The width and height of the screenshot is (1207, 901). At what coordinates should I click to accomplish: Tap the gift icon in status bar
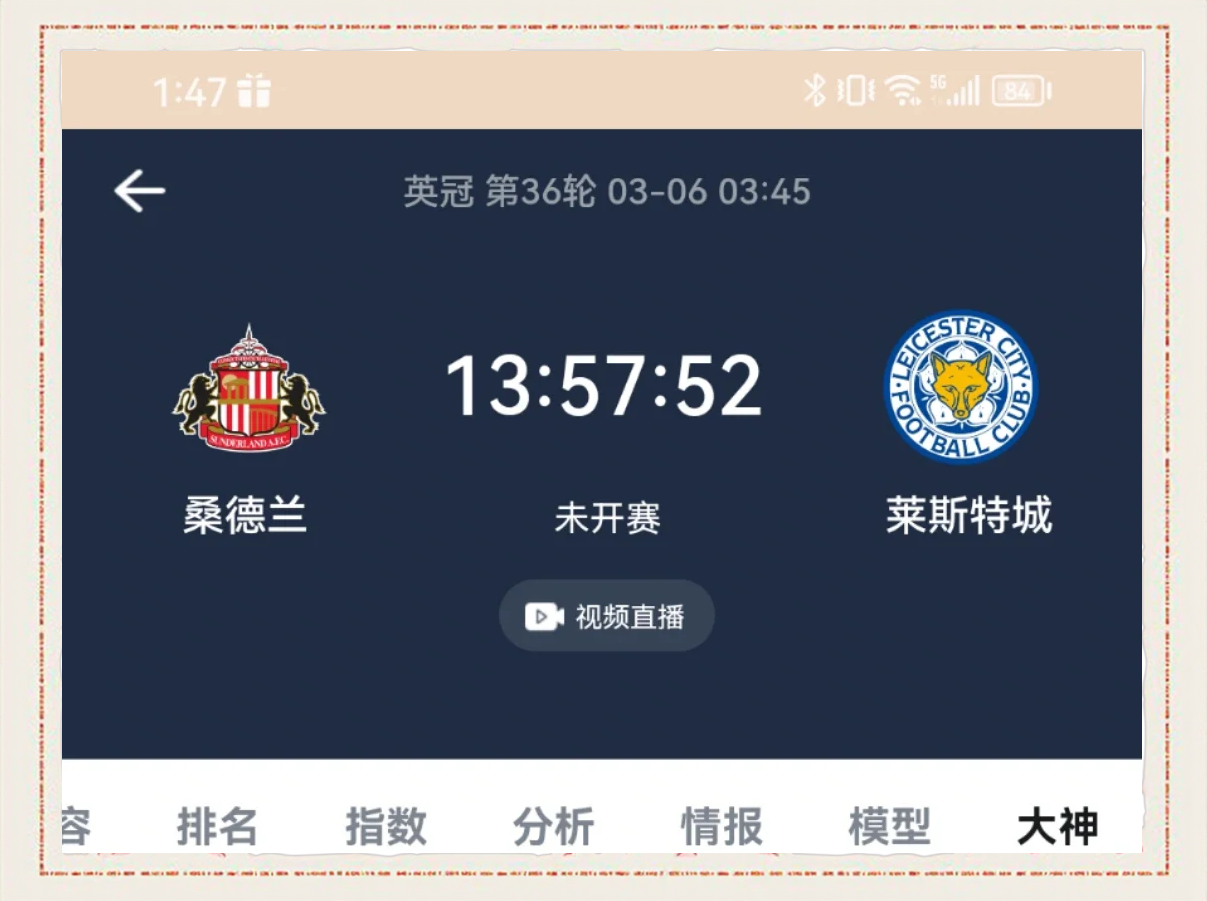(x=254, y=92)
